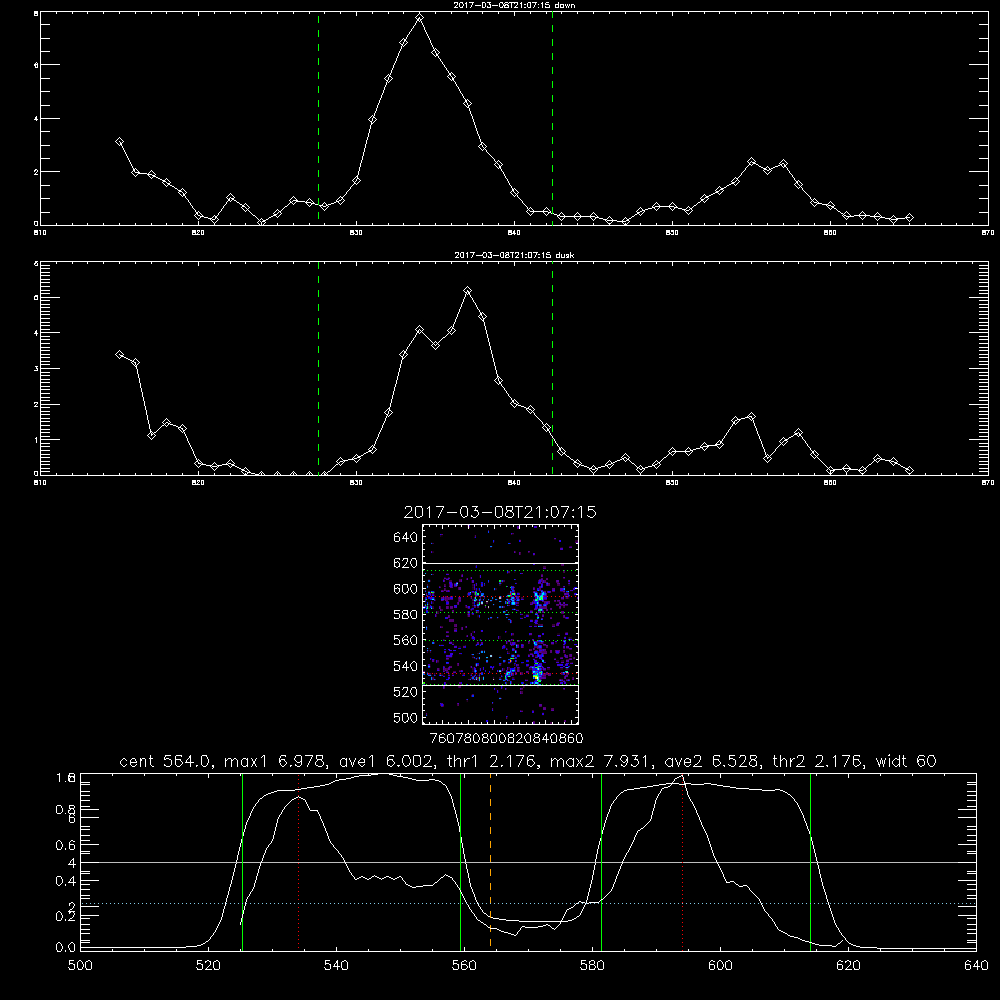Click 'thr1 2.176' in the stats line
1000x1000 pixels.
[x=491, y=761]
